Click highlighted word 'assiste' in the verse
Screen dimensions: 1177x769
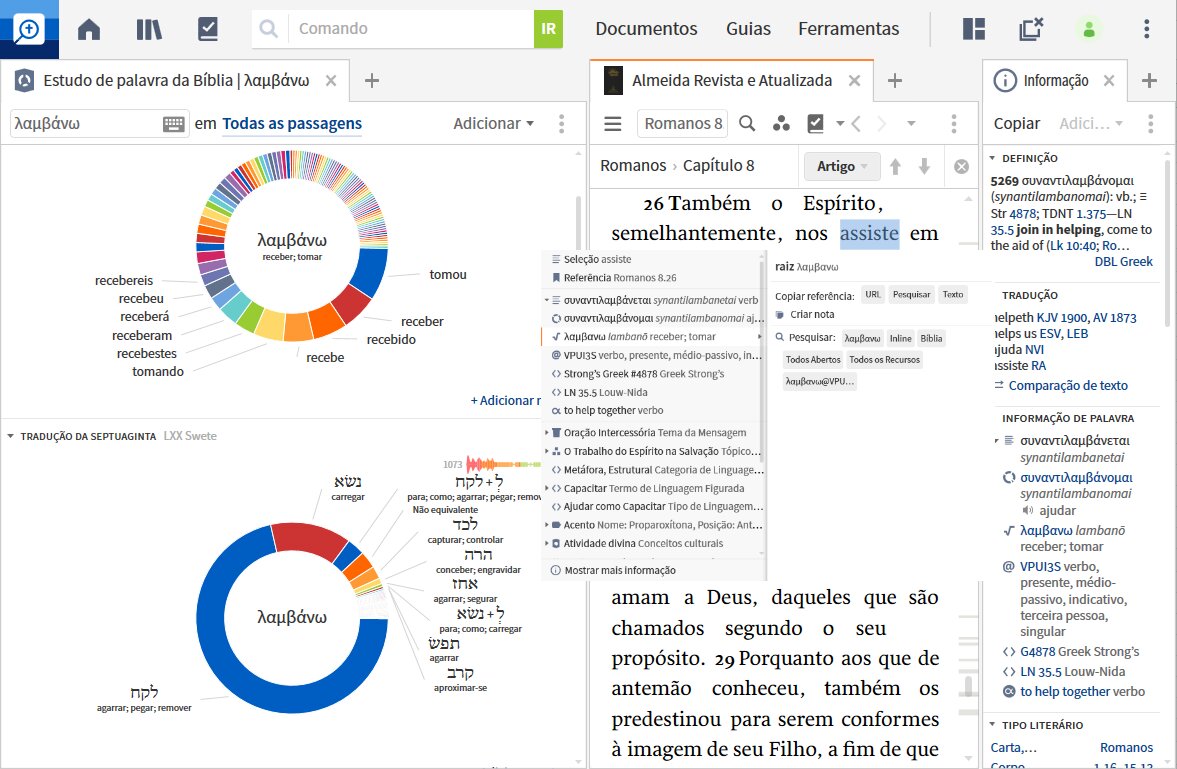tap(869, 234)
